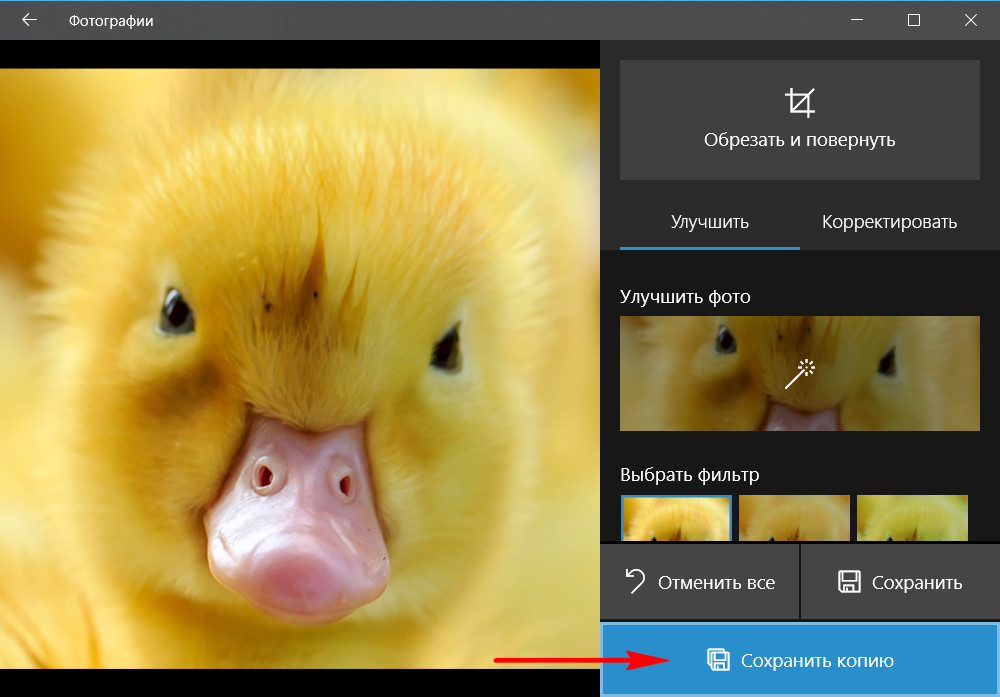Click the Улучшить фото preview image
Screen dimensions: 1000x697
coord(800,373)
